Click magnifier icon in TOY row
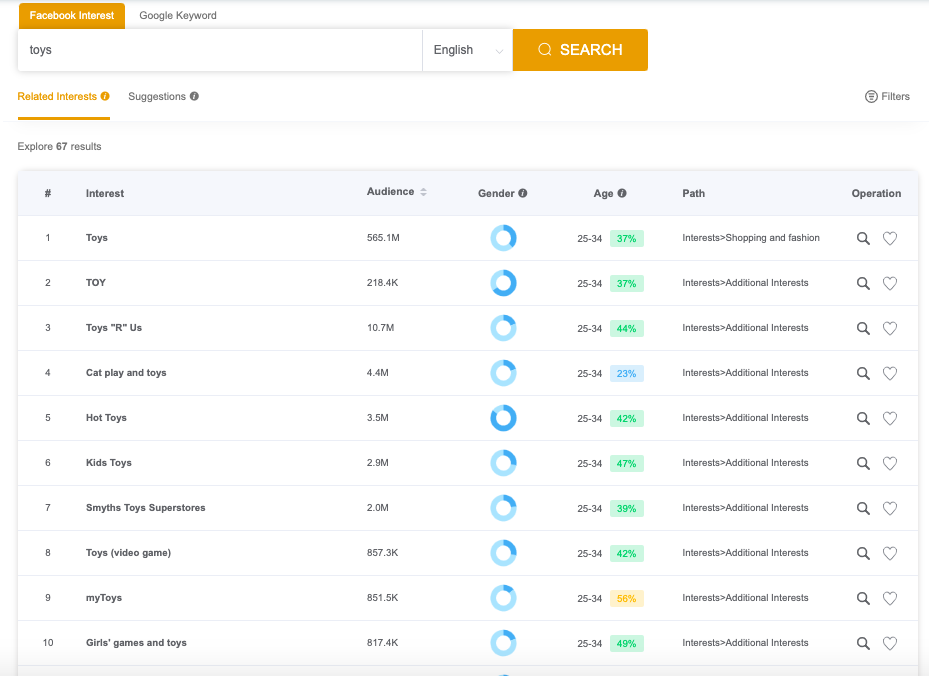The width and height of the screenshot is (929, 676). 863,283
